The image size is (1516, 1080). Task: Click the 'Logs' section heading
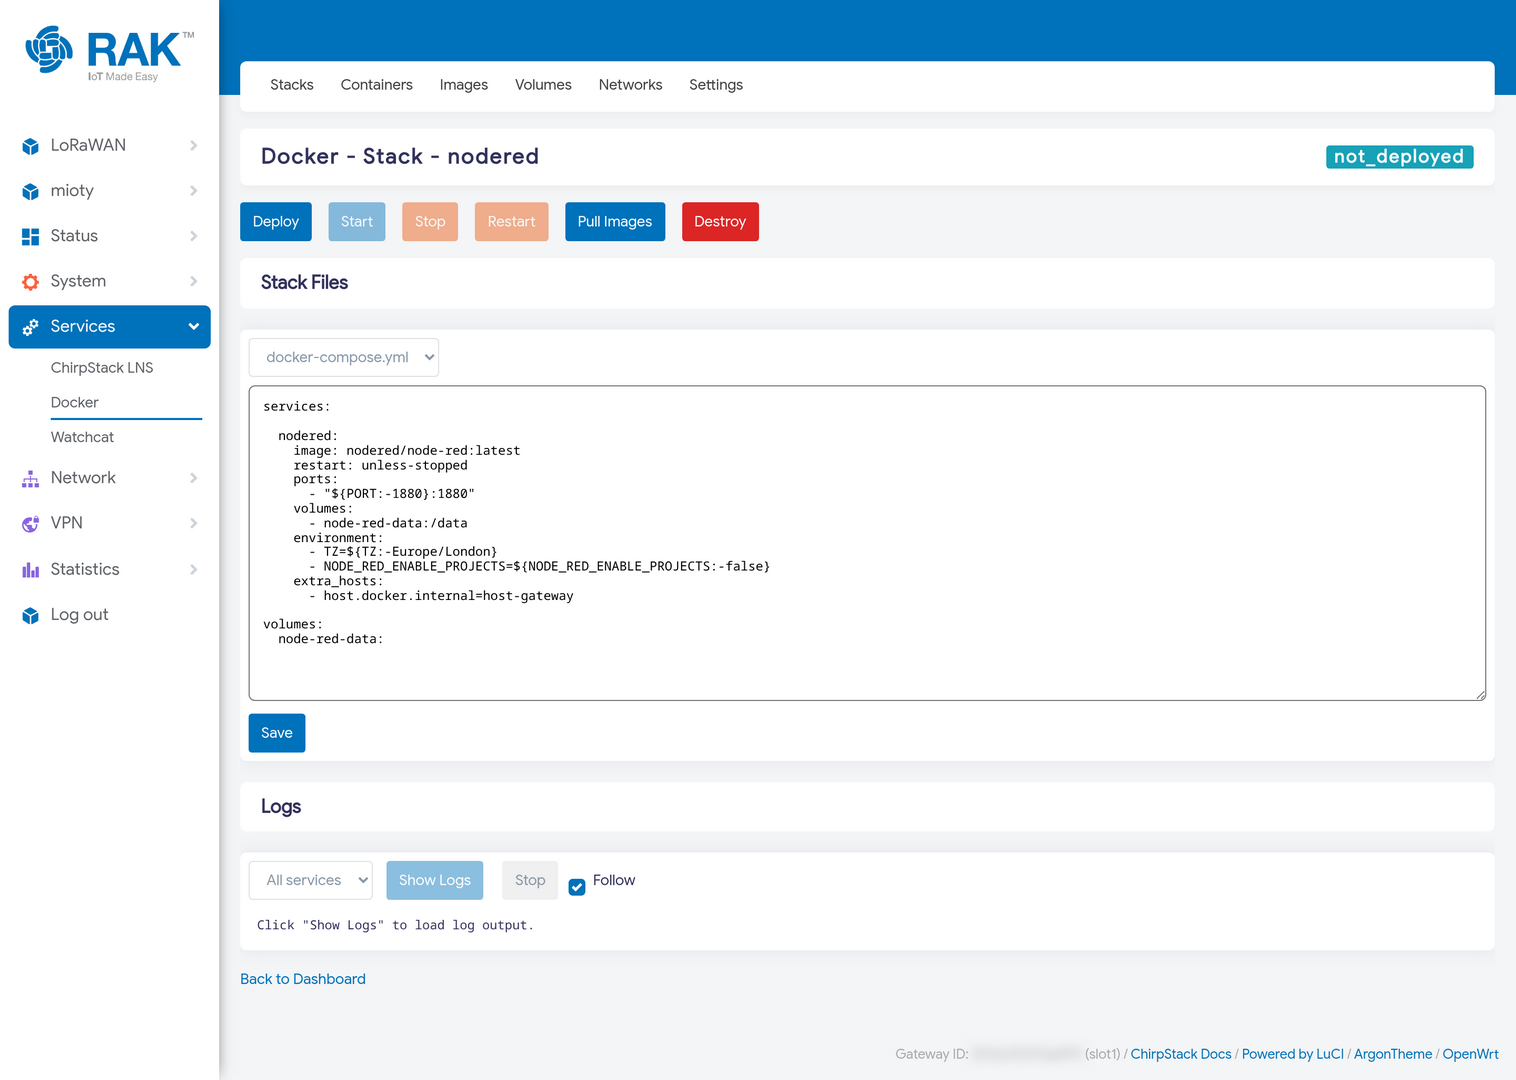[281, 807]
